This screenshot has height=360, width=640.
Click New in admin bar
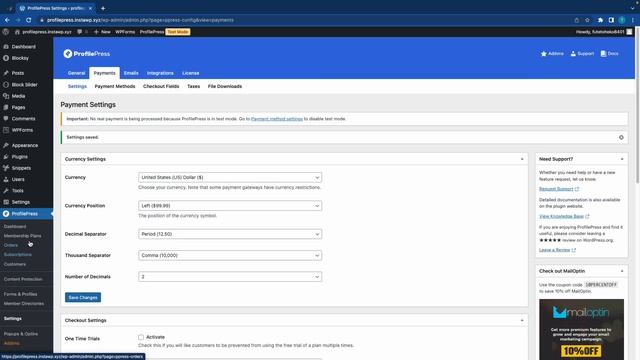pyautogui.click(x=102, y=32)
